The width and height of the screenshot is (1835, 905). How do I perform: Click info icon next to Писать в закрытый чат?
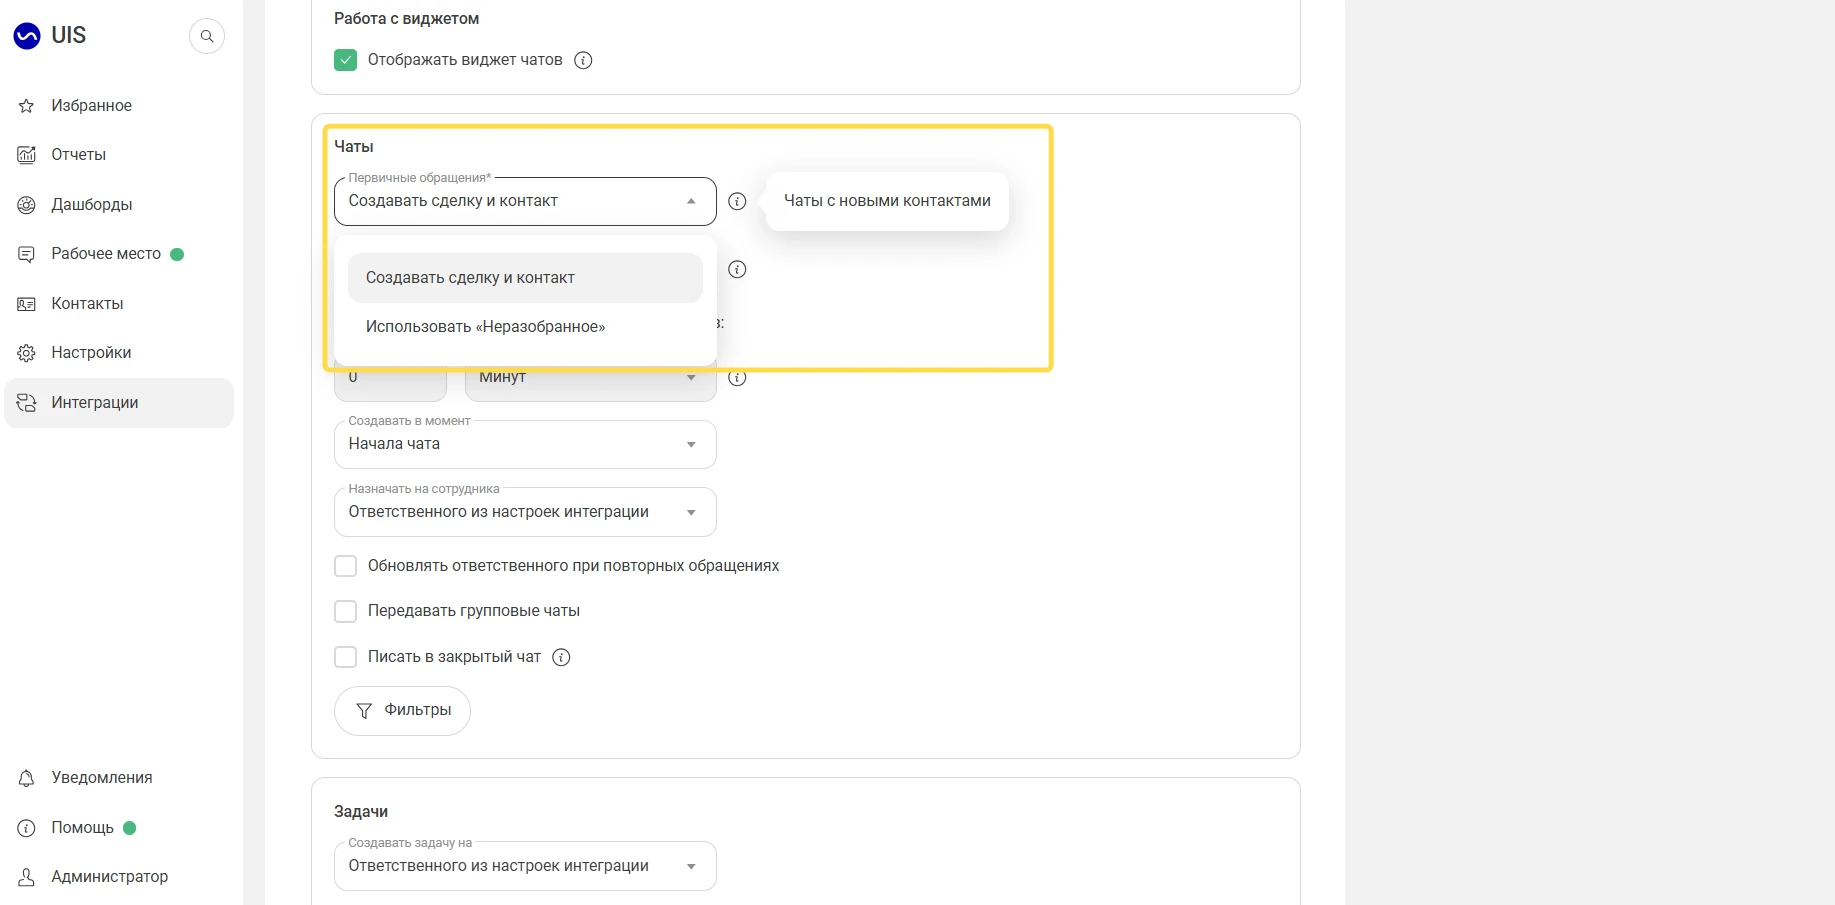coord(561,657)
